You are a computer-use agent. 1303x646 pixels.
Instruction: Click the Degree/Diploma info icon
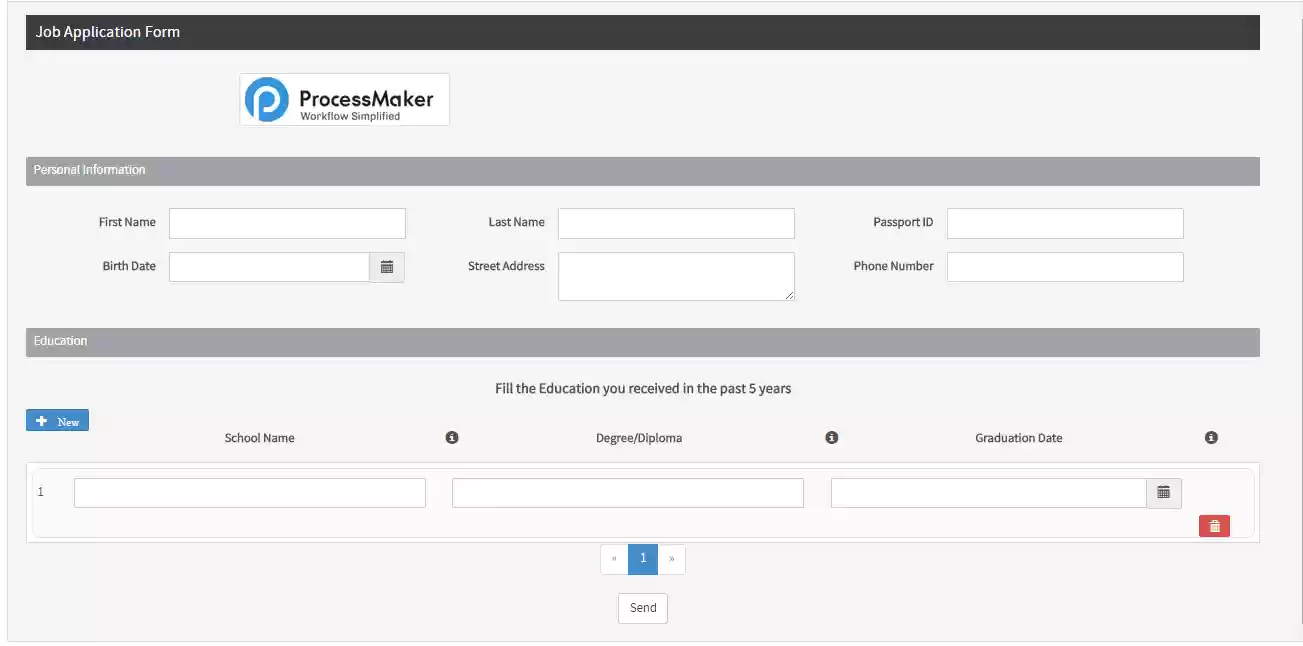tap(831, 438)
